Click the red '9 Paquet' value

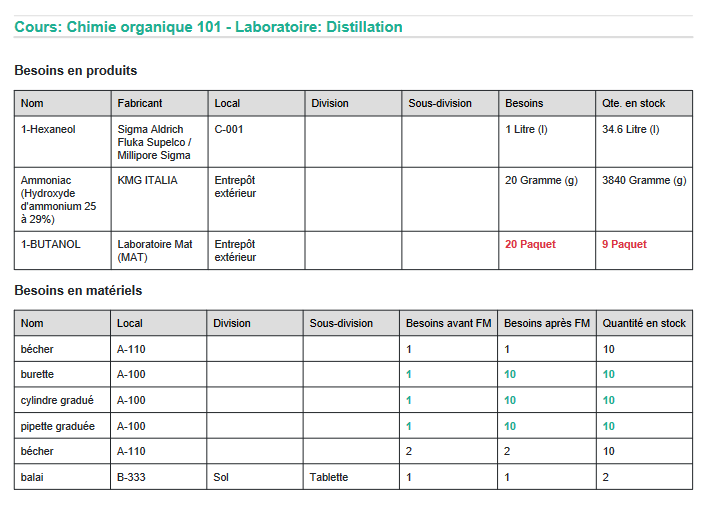click(624, 244)
